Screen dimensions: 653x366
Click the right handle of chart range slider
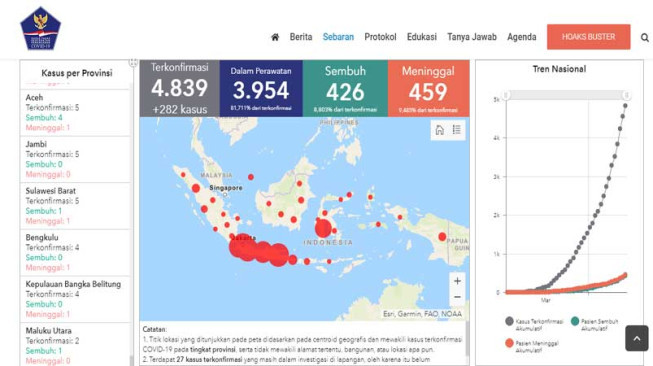[626, 95]
